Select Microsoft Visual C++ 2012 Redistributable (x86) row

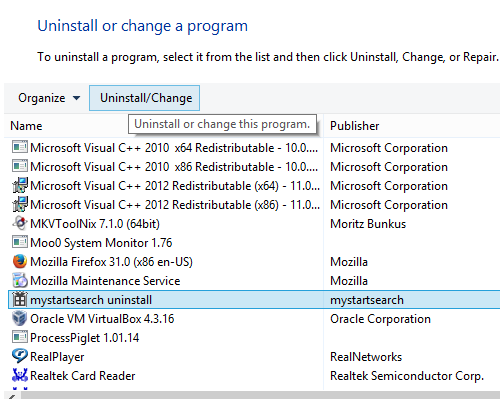253,205
